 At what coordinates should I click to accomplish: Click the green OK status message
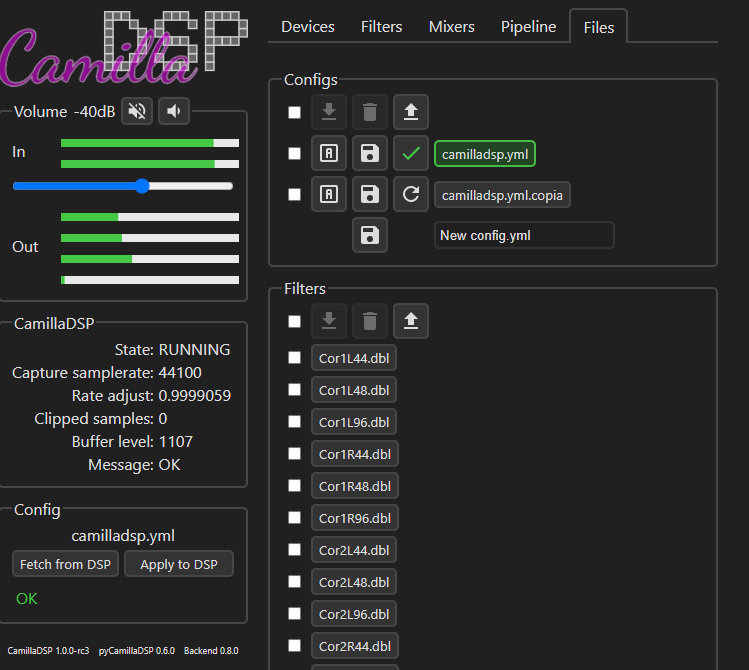(26, 598)
